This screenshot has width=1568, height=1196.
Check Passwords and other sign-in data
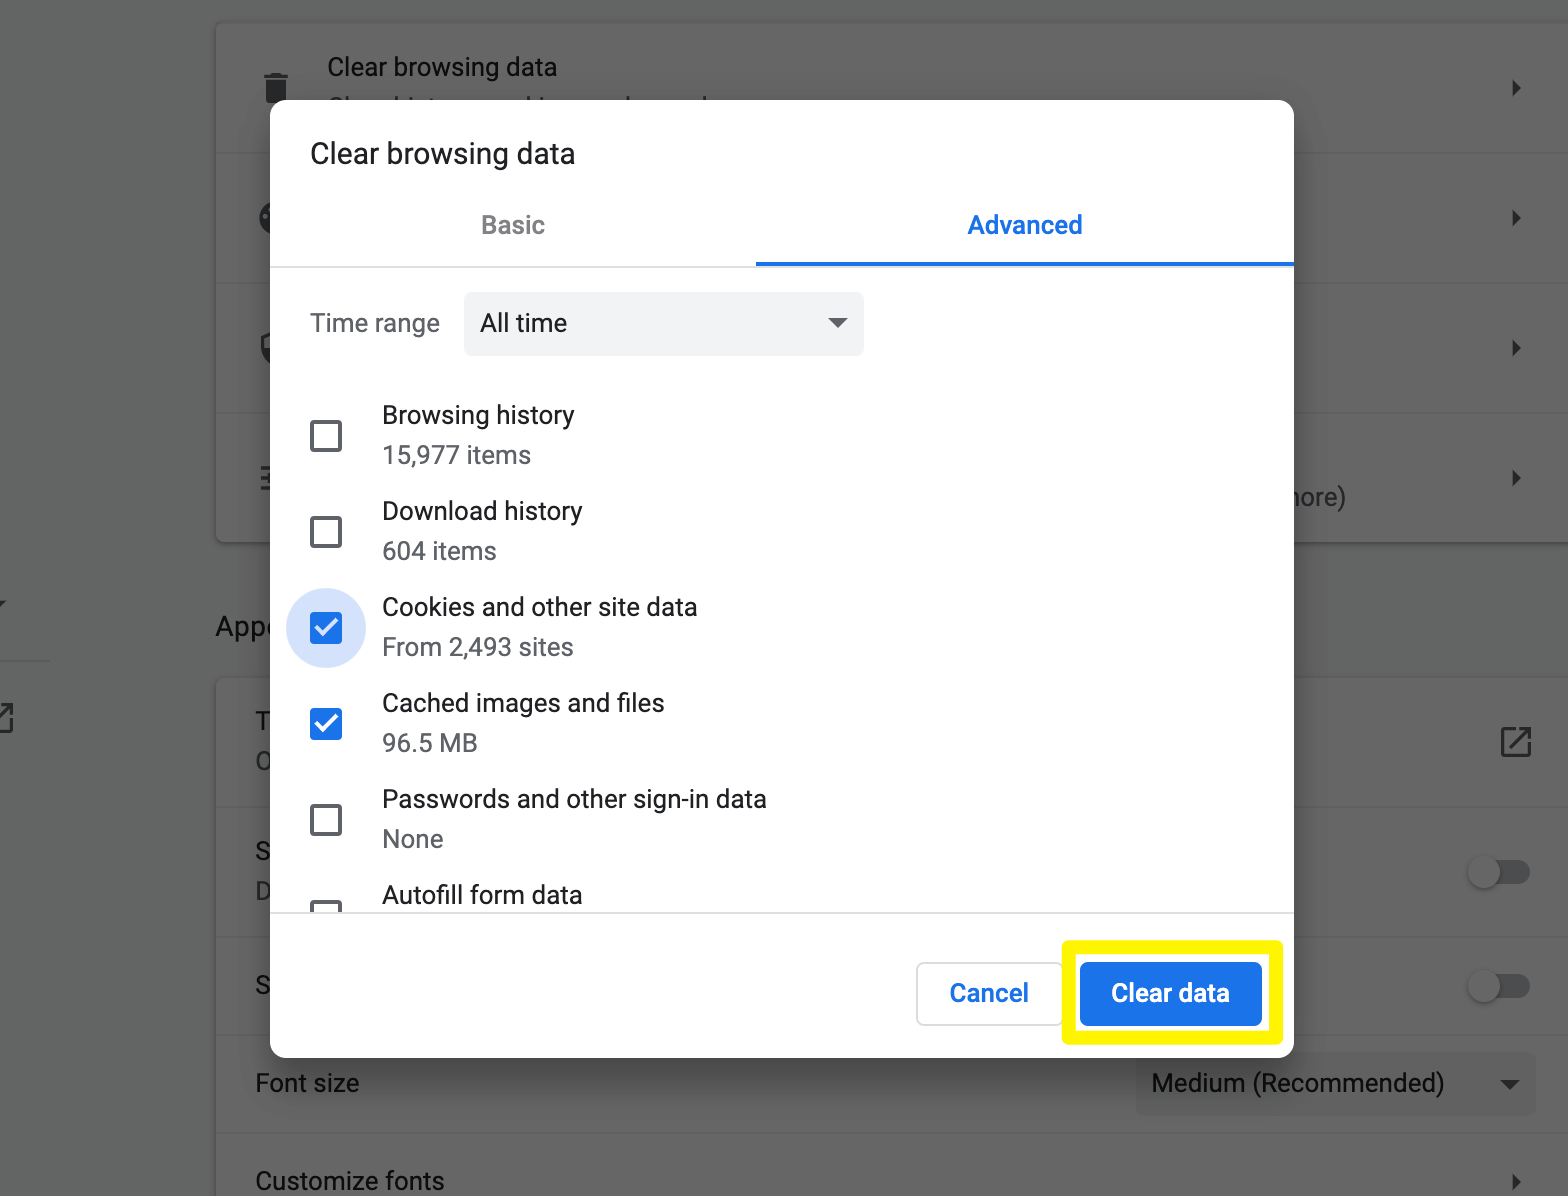[x=326, y=820]
